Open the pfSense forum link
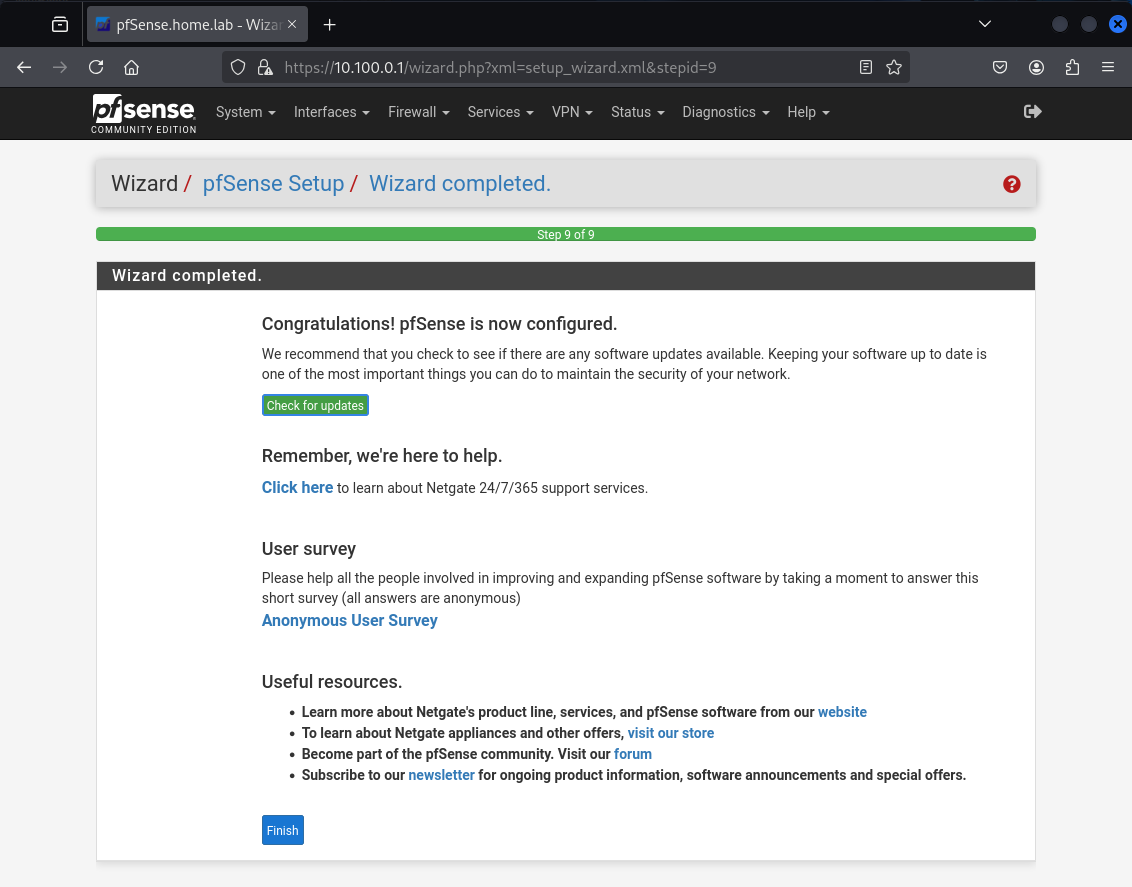The width and height of the screenshot is (1132, 887). point(632,753)
